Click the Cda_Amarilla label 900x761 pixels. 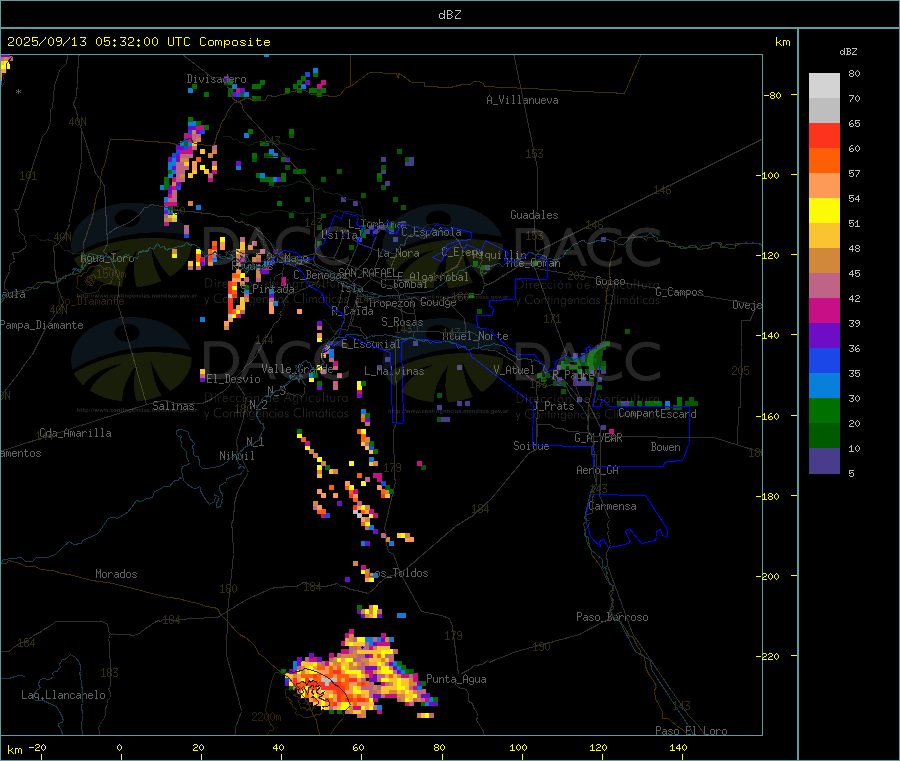[75, 433]
